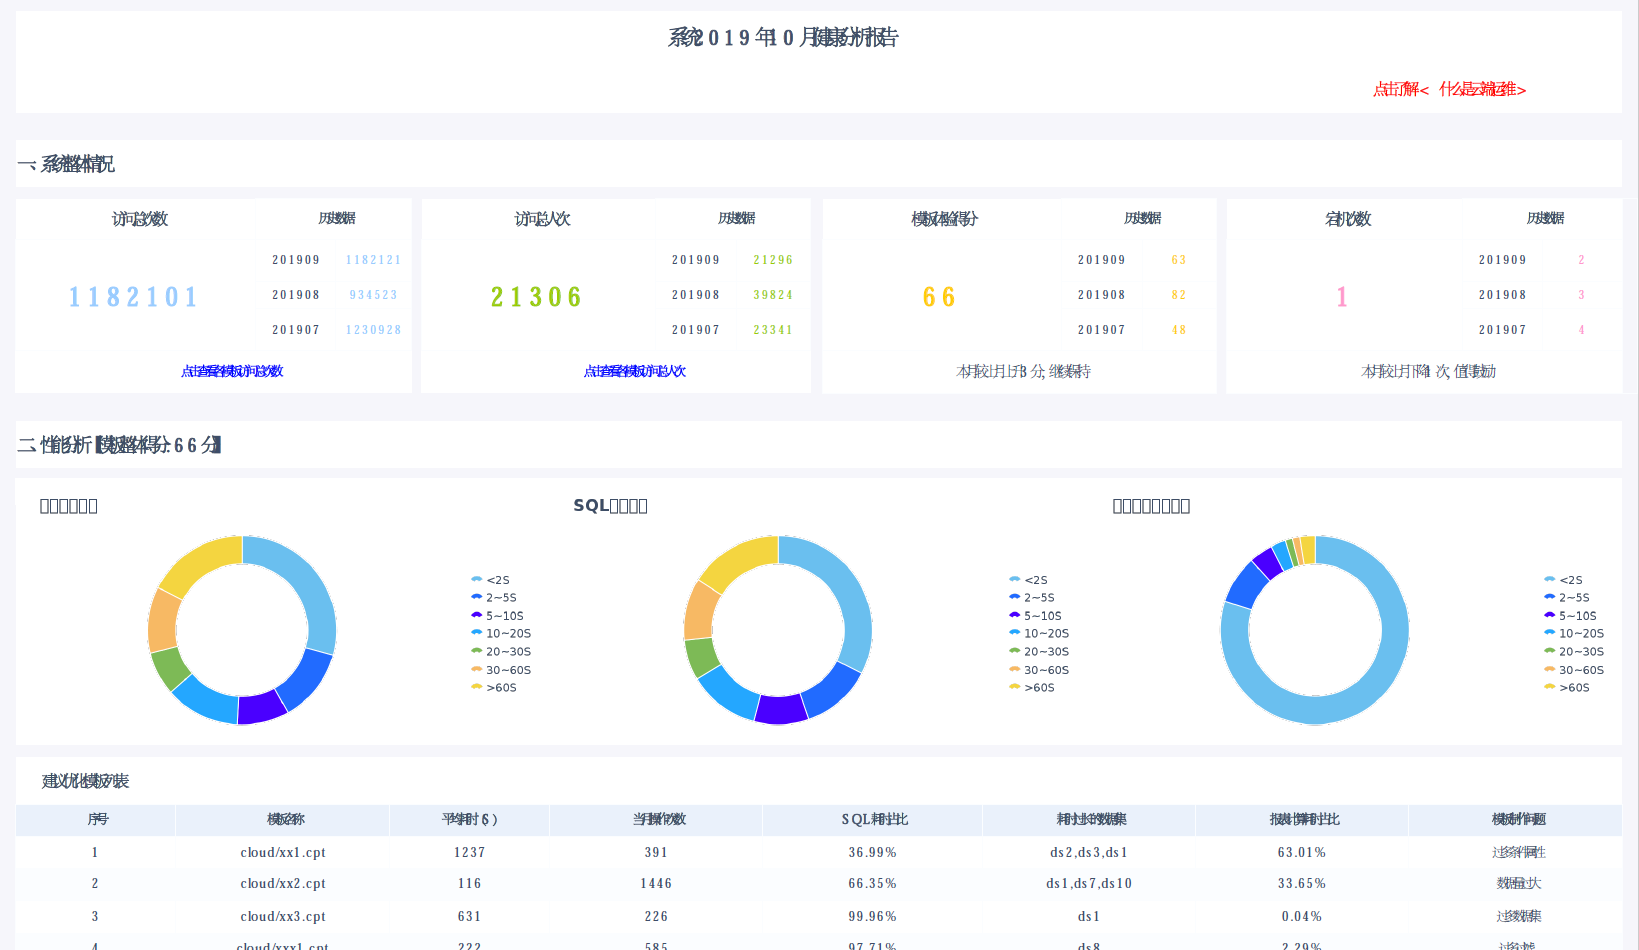
Task: Click the 1446 cell in the table
Action: tap(656, 884)
